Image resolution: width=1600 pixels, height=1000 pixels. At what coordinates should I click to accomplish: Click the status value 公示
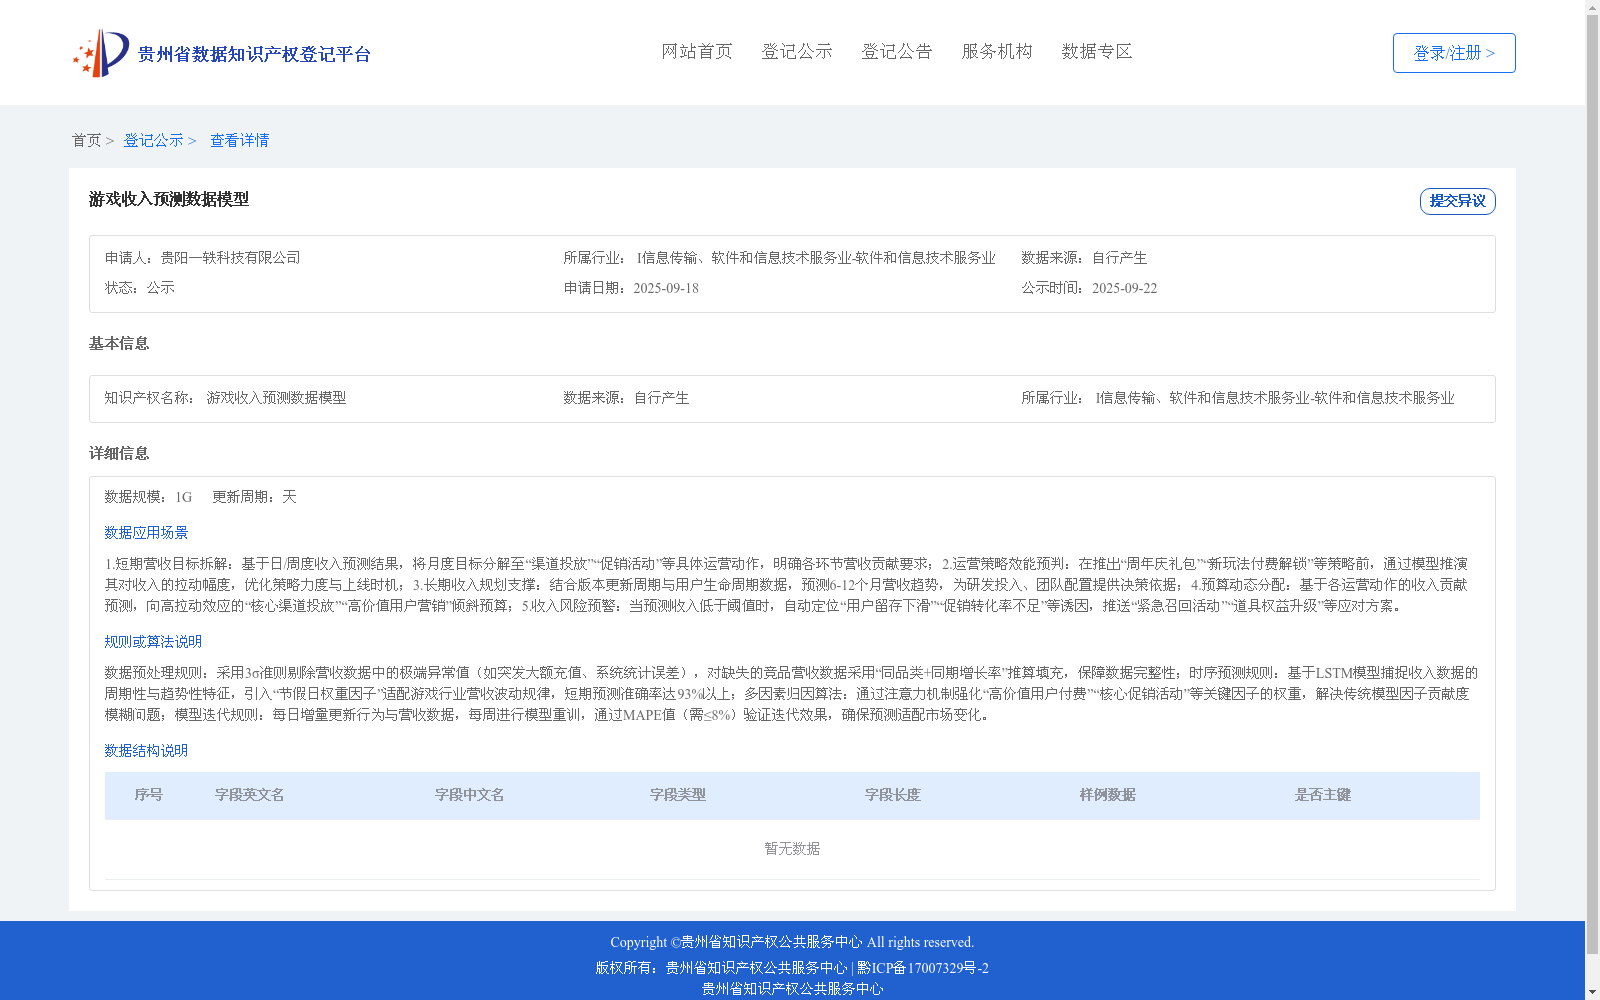point(161,288)
